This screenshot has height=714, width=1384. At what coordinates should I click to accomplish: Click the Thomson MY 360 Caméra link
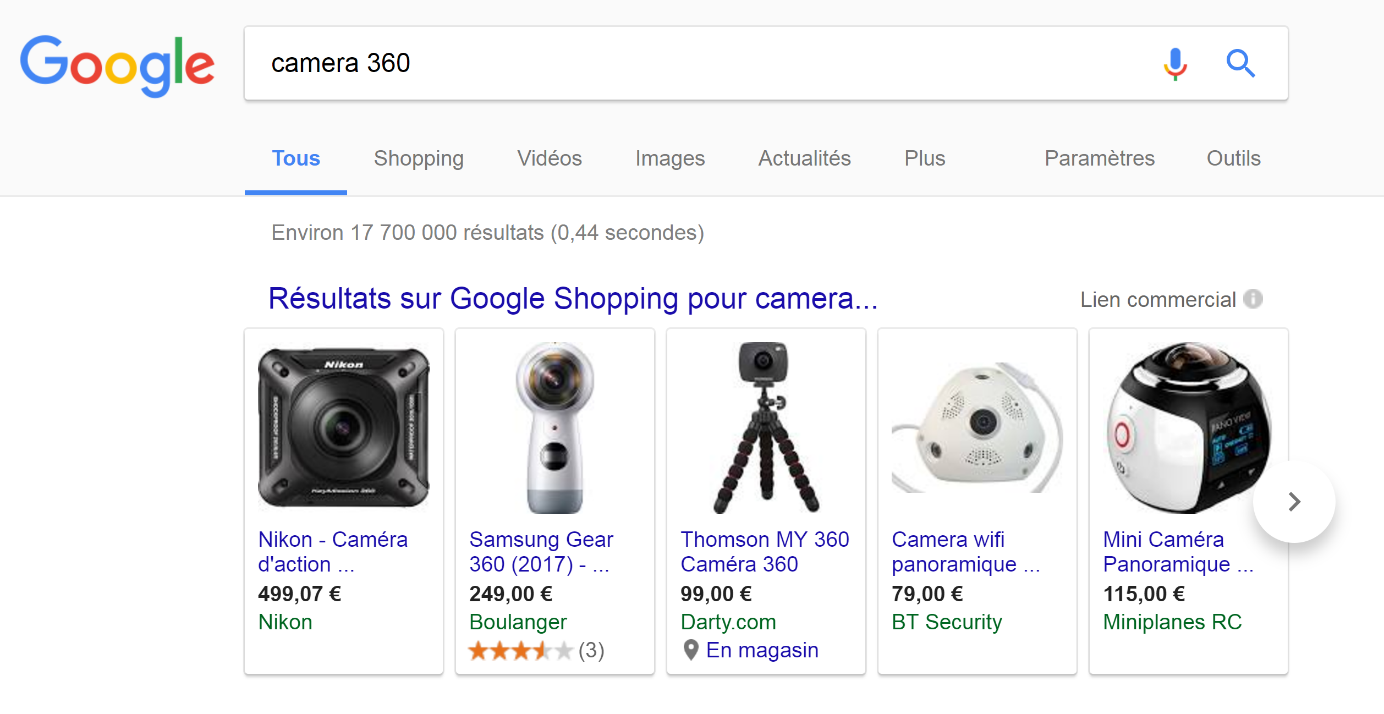(764, 552)
